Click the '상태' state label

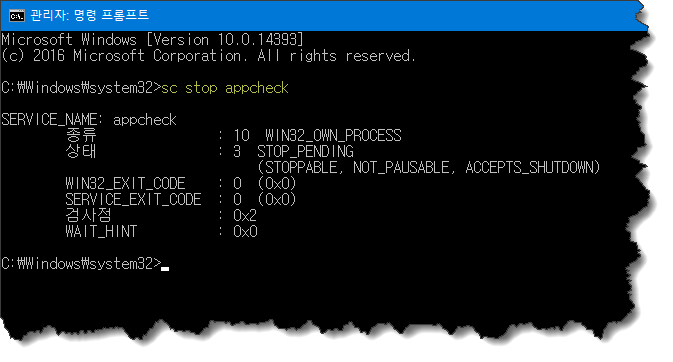pos(81,151)
